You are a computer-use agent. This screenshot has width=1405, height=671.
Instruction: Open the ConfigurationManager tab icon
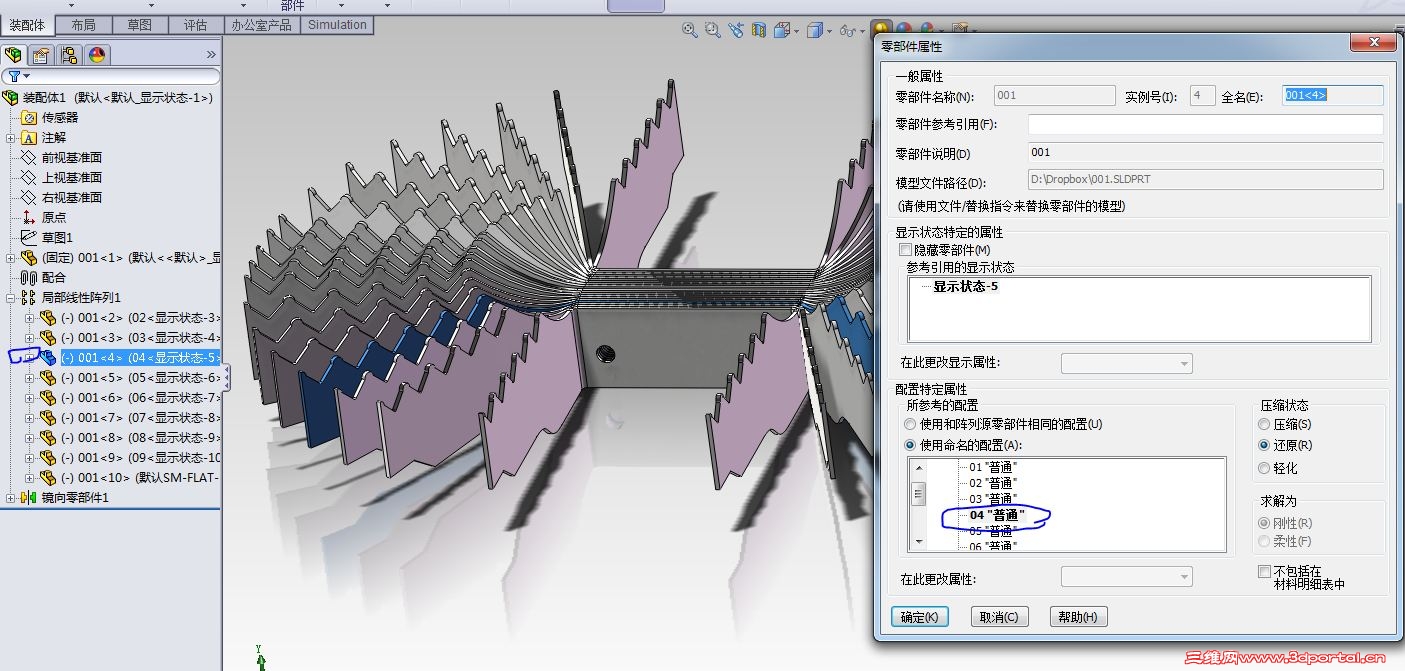(x=69, y=54)
